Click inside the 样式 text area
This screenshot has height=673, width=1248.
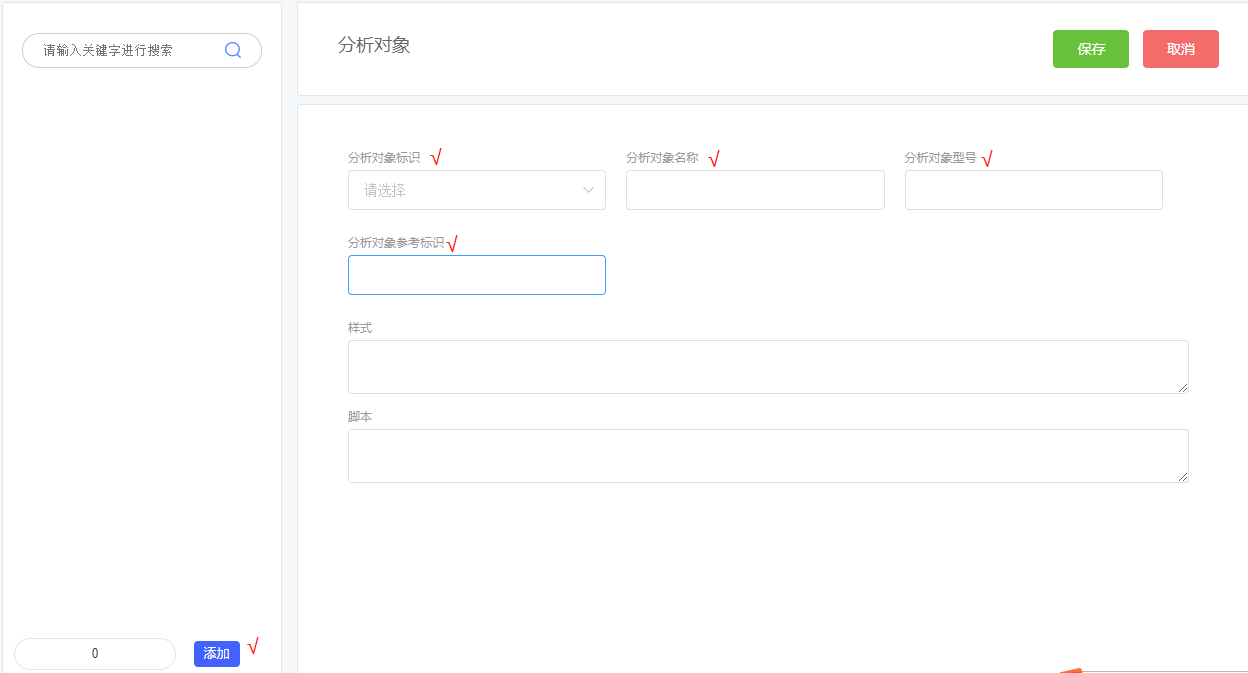click(x=767, y=367)
